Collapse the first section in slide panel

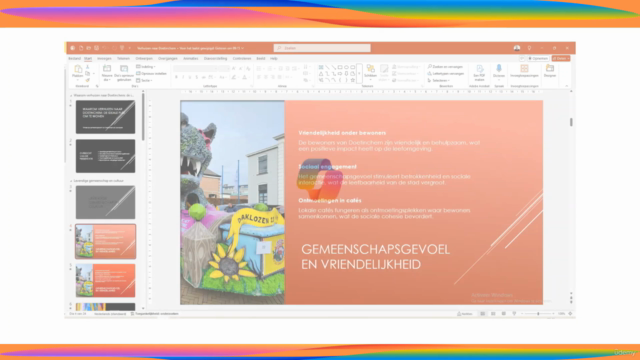pos(71,96)
